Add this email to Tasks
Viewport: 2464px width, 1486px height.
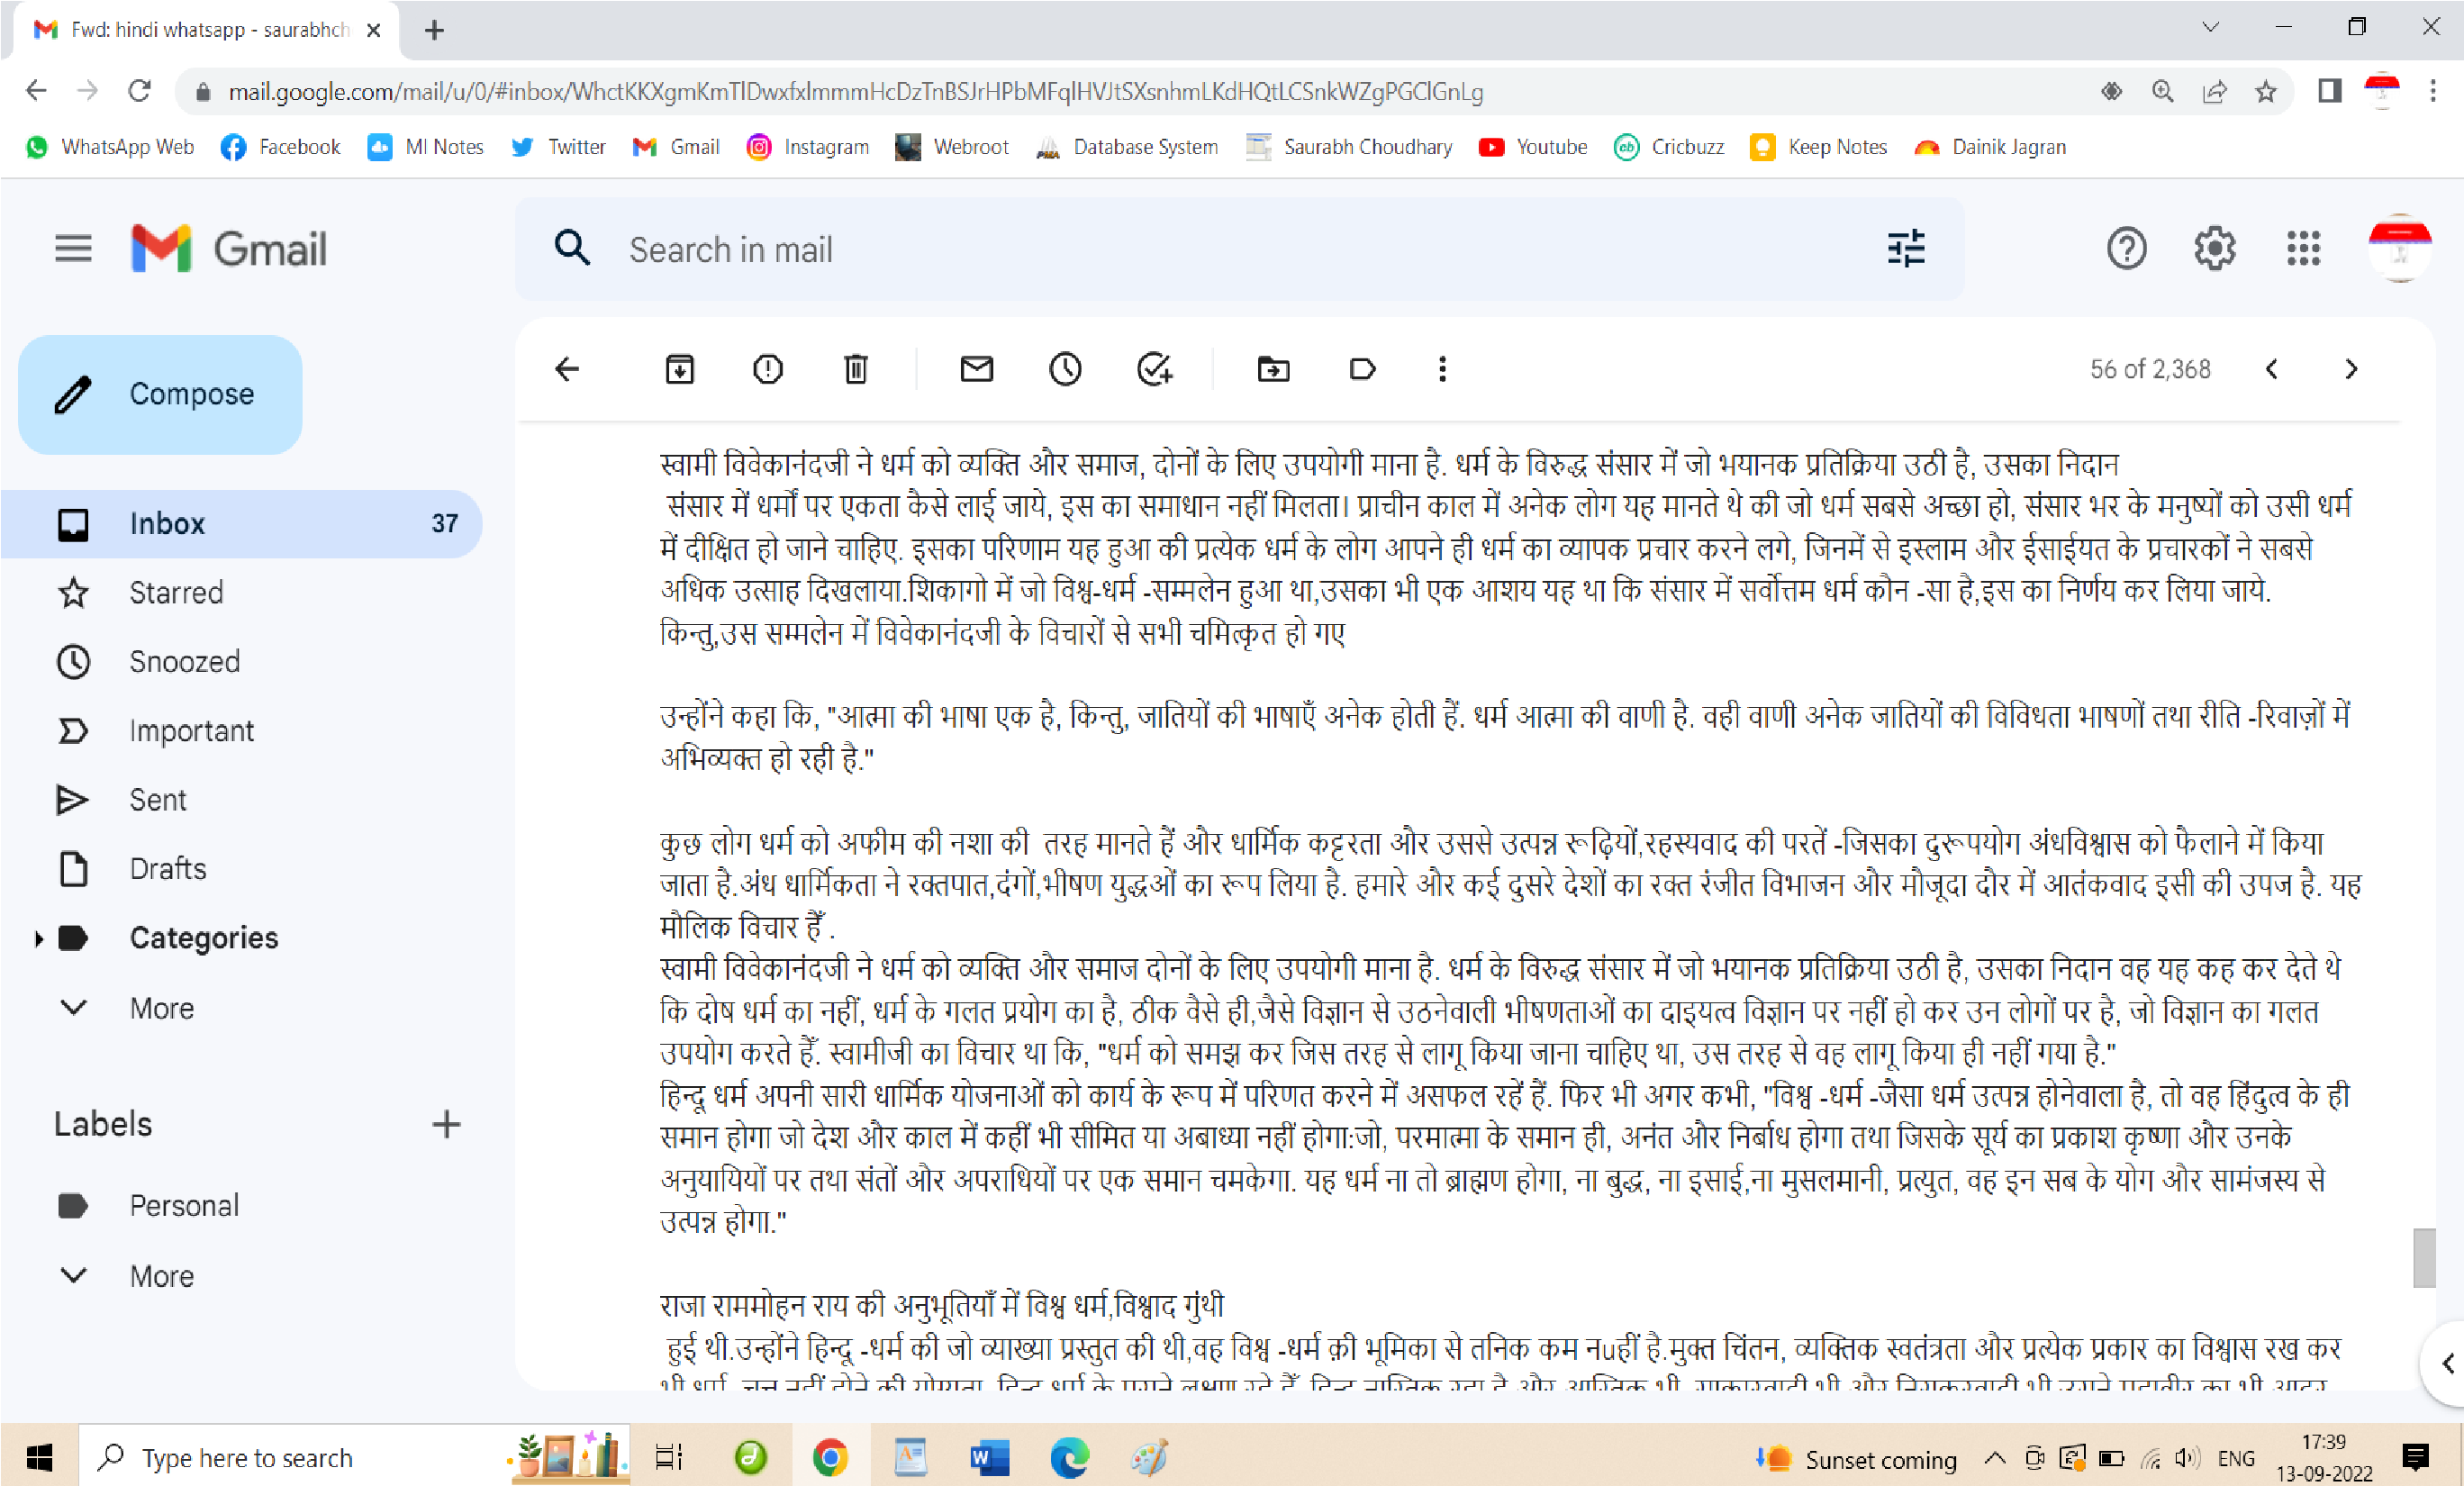tap(1155, 369)
